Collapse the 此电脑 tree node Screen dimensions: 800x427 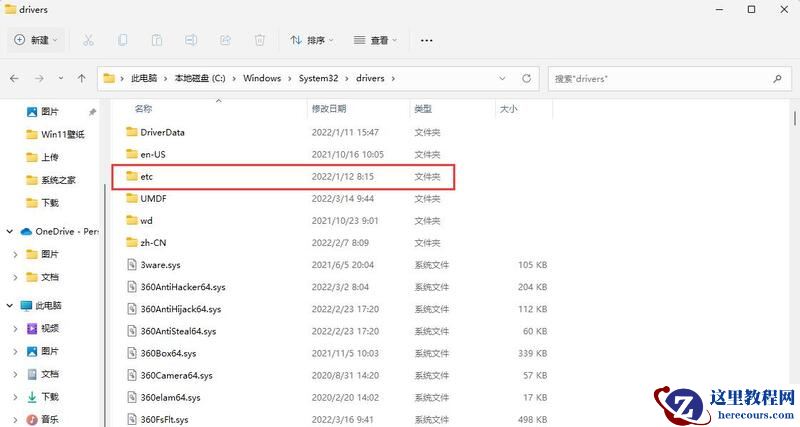coord(10,306)
